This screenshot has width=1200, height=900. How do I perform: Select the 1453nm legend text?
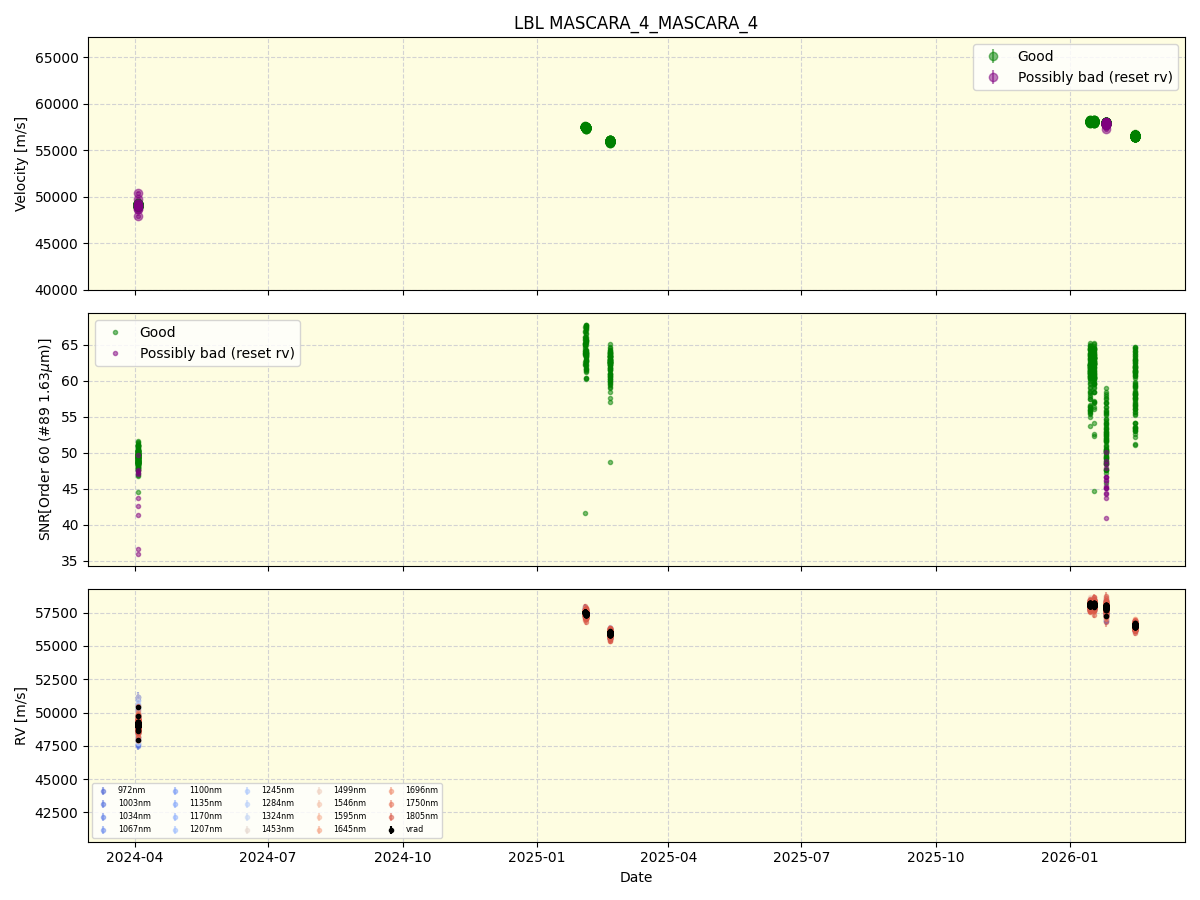277,830
